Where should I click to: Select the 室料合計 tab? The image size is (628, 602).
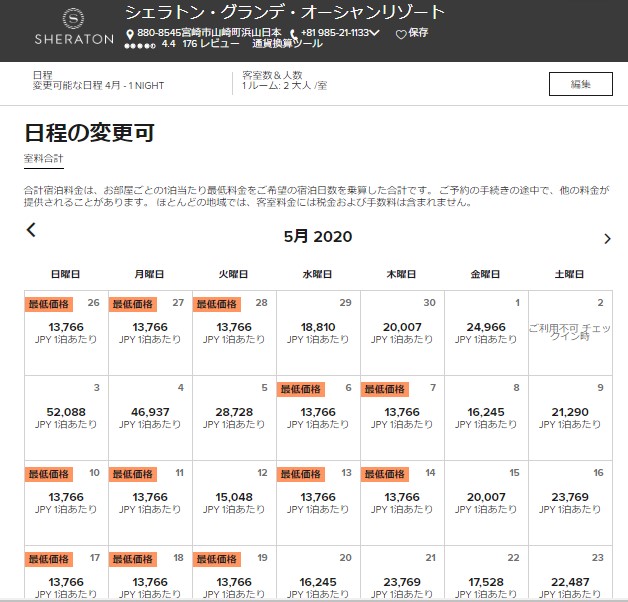[44, 159]
